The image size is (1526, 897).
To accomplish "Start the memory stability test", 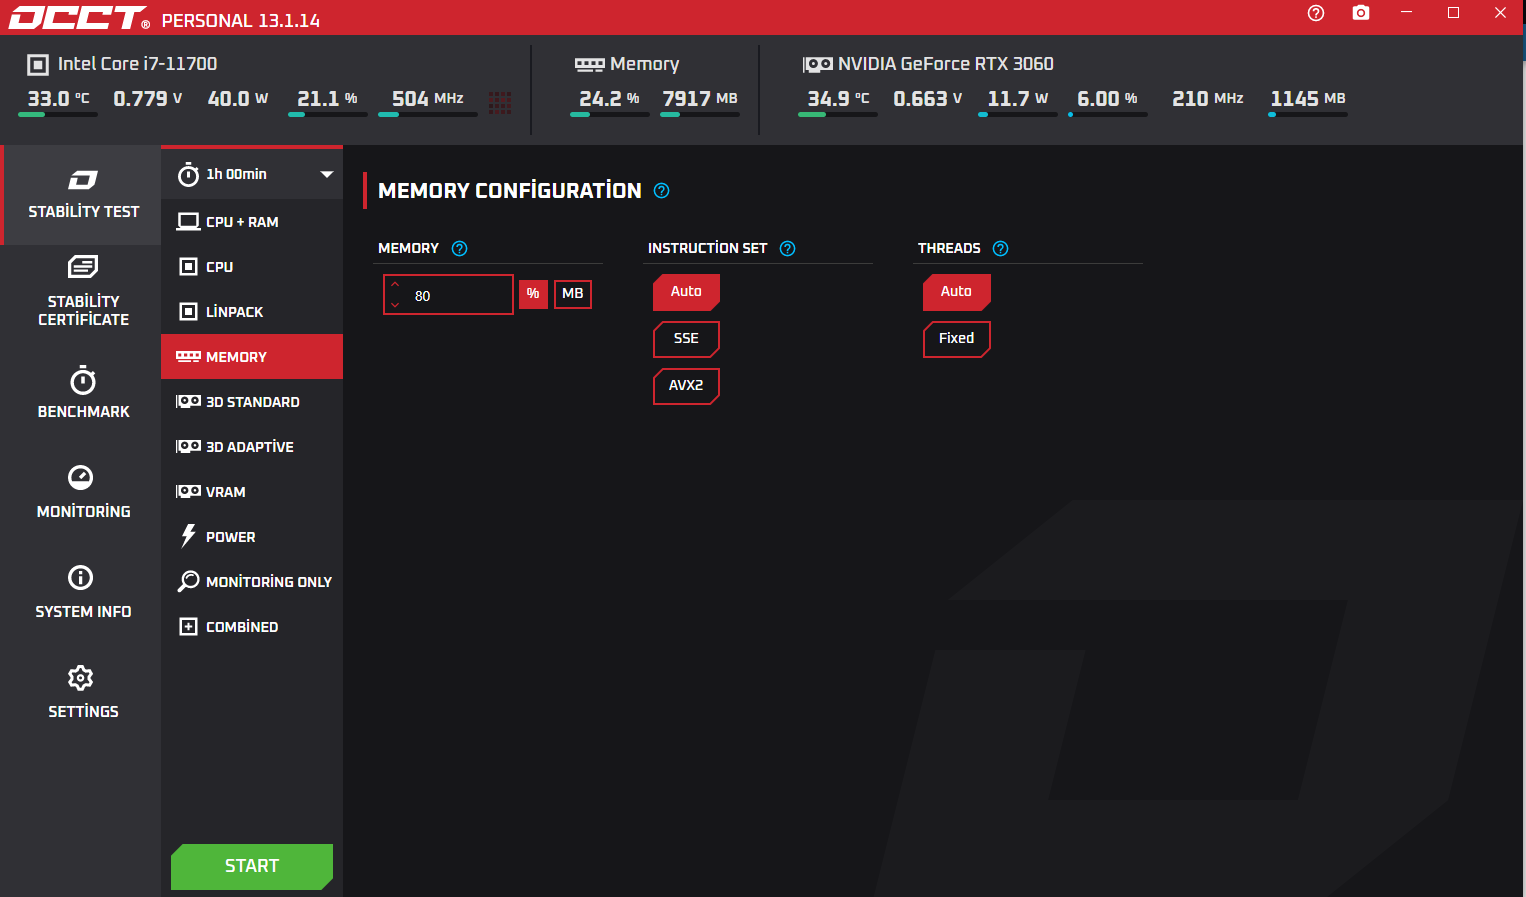I will pyautogui.click(x=252, y=866).
